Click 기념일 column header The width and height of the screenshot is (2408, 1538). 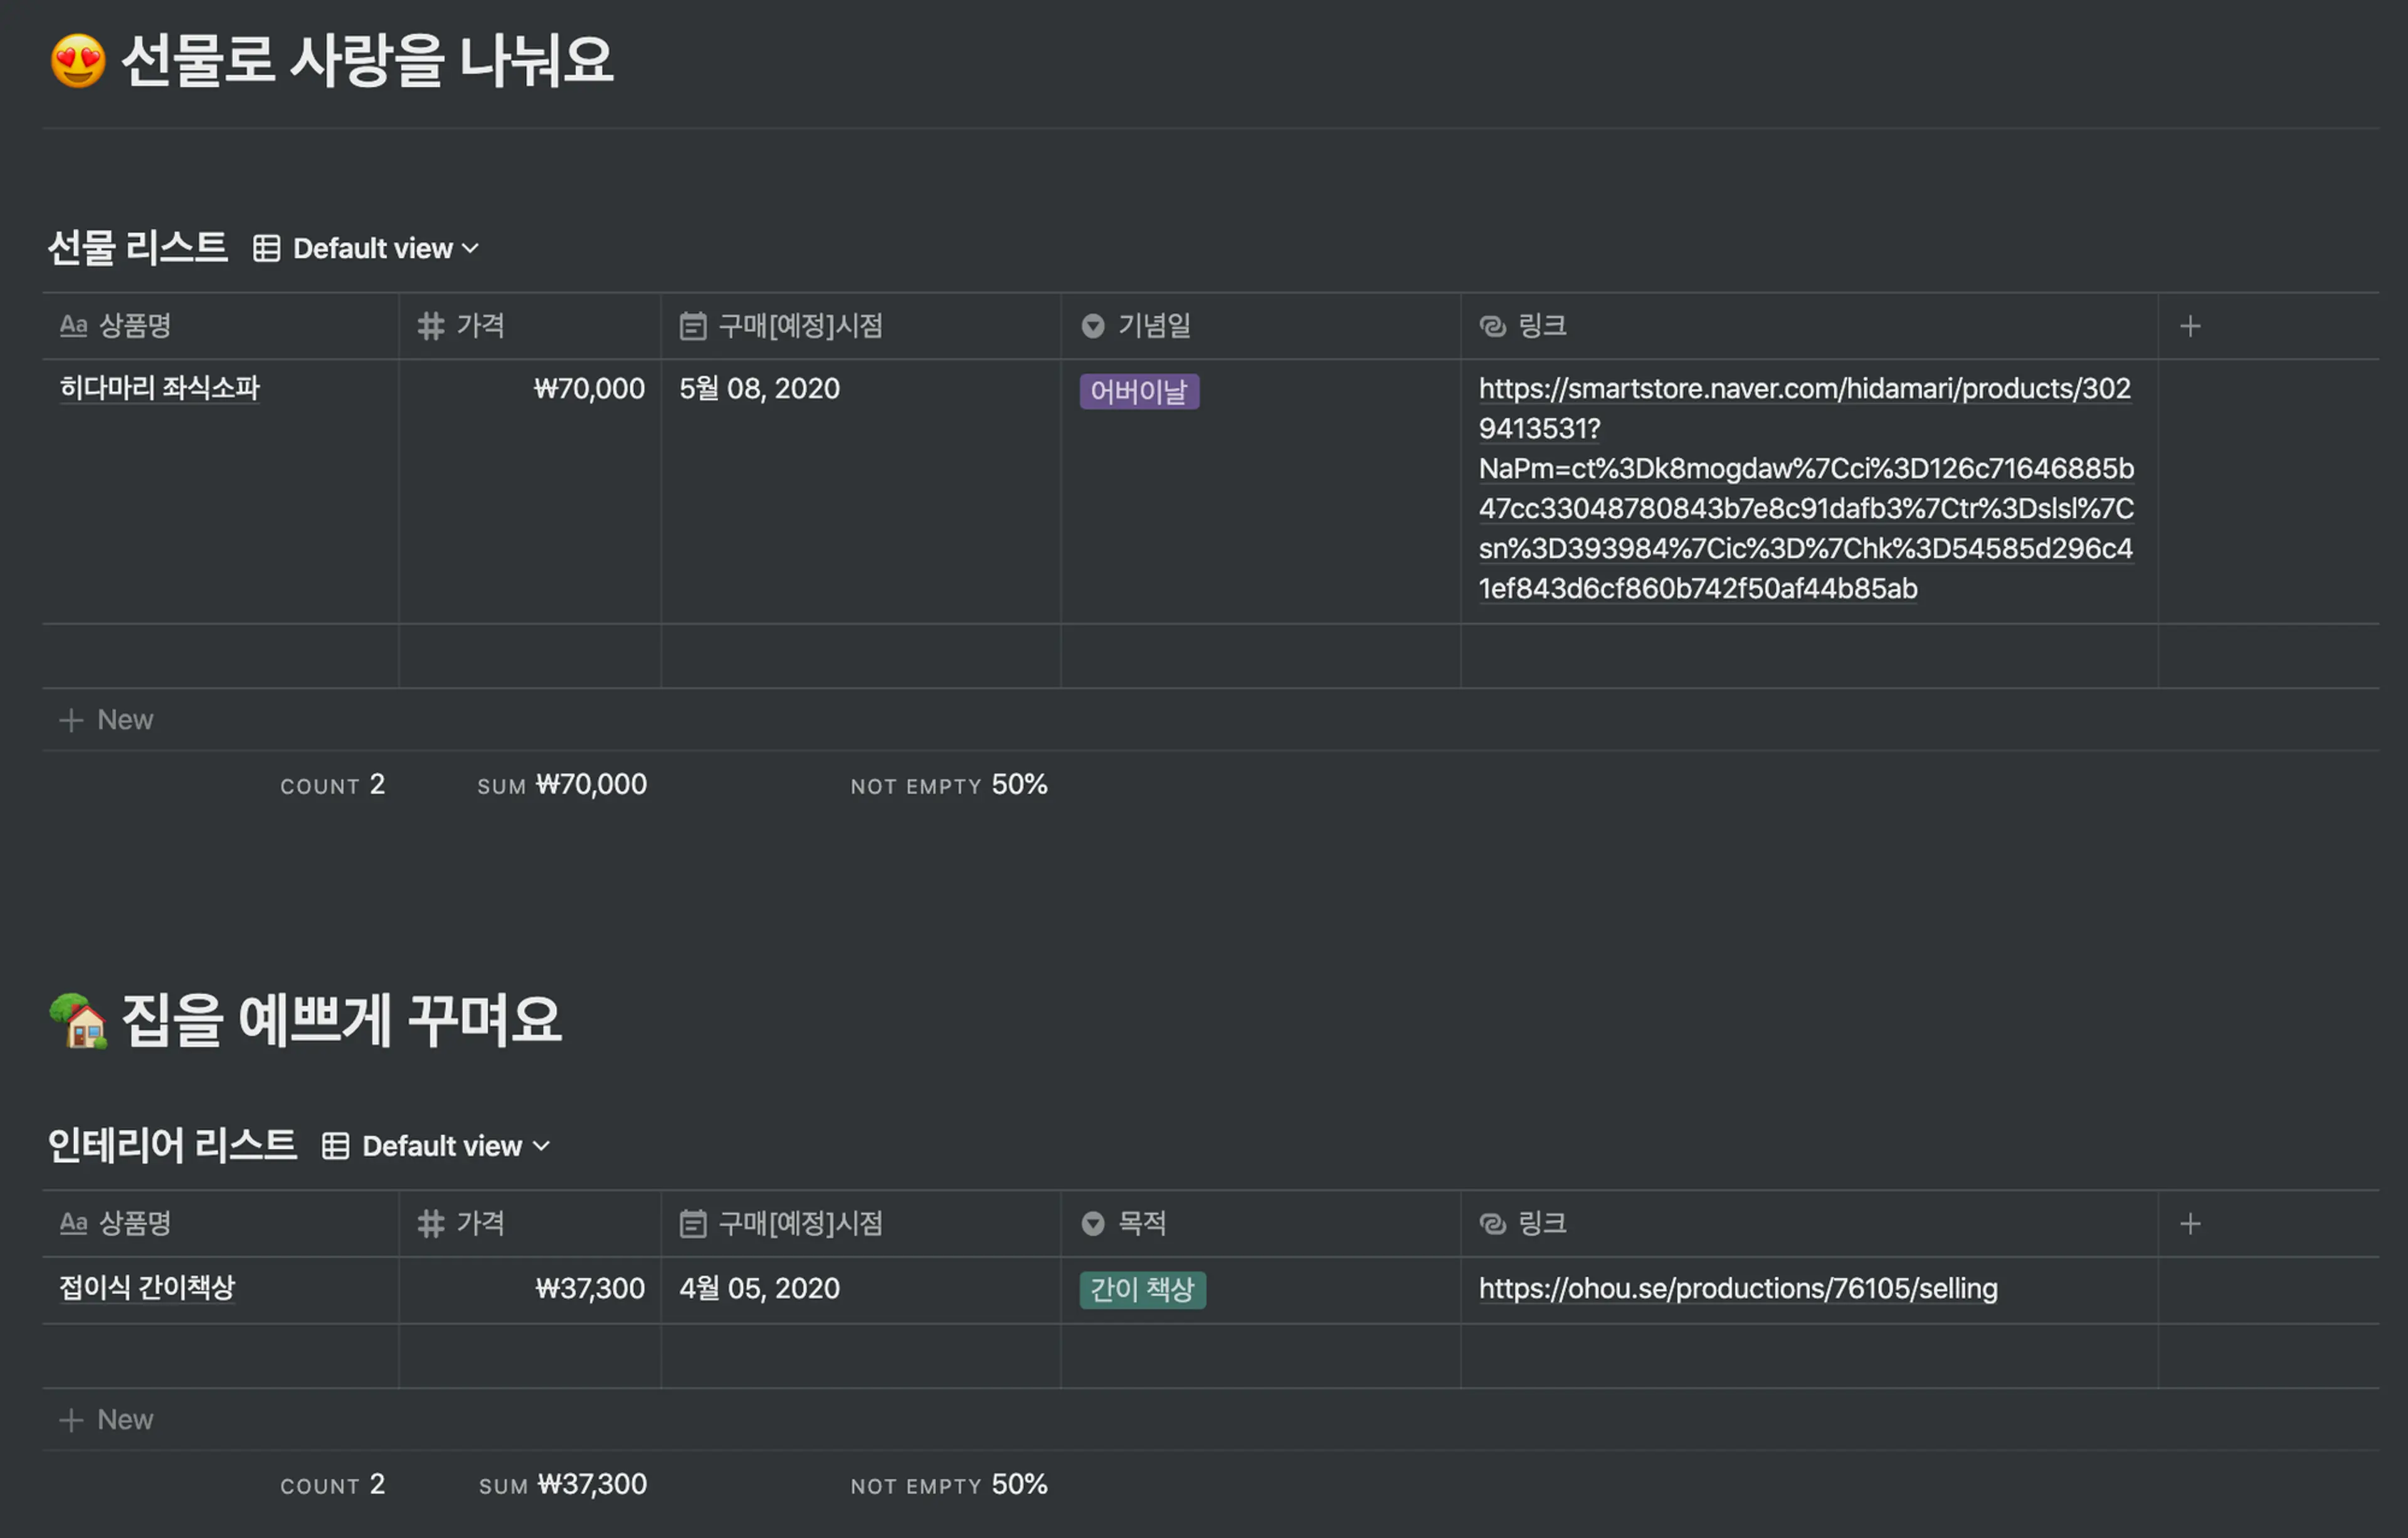(1260, 326)
